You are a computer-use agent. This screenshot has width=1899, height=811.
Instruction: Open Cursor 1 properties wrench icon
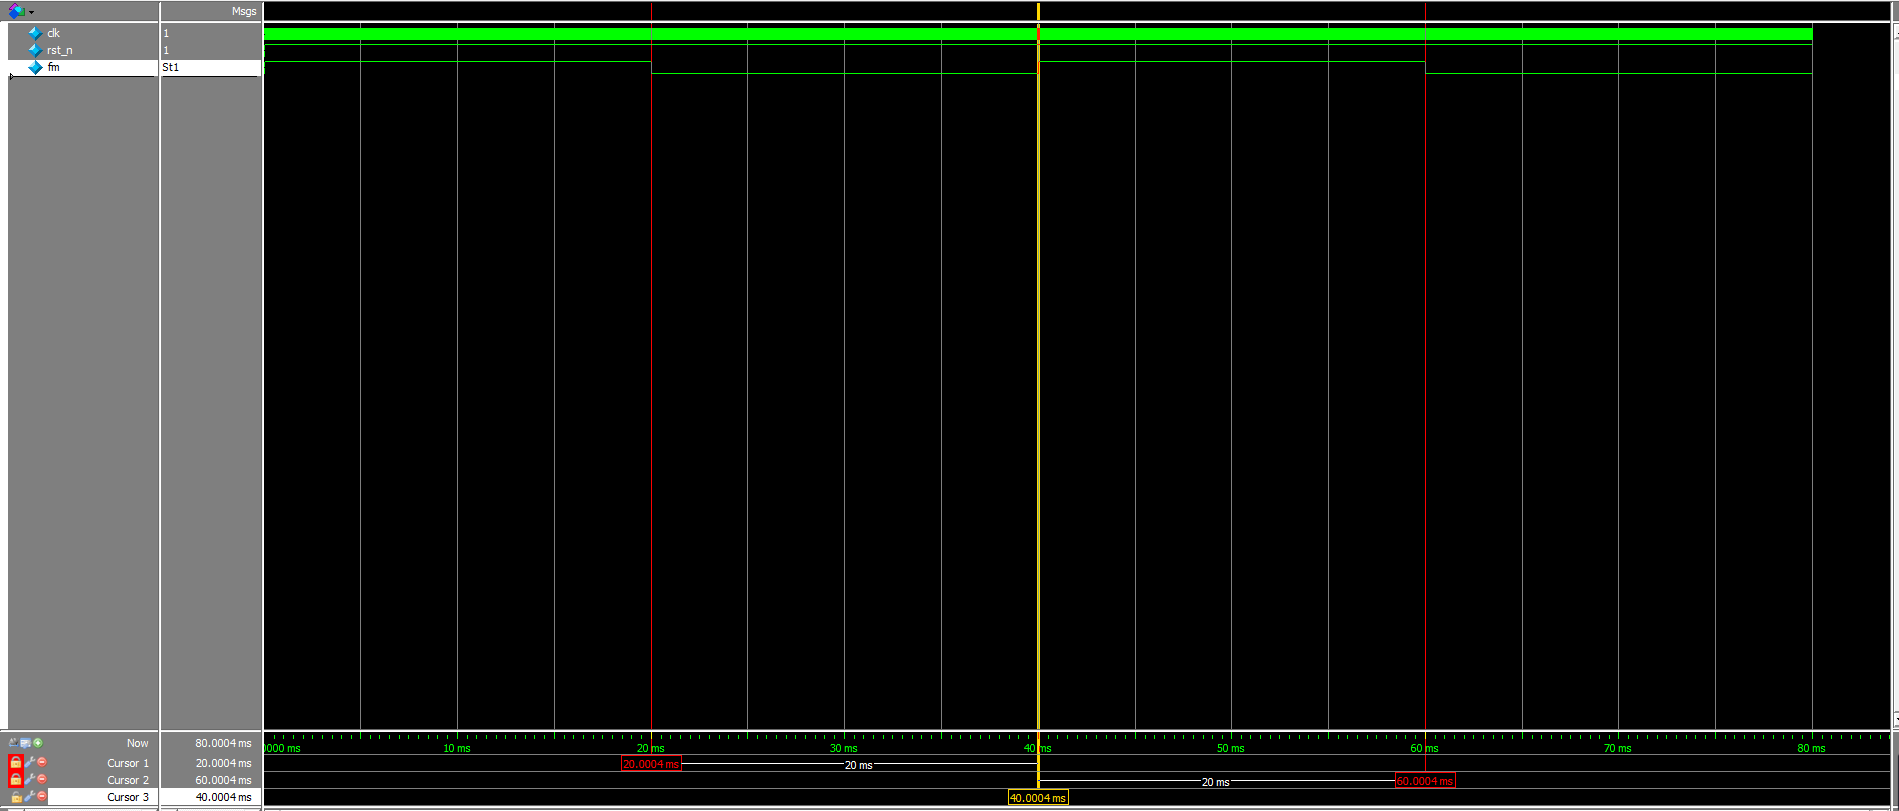click(x=29, y=762)
